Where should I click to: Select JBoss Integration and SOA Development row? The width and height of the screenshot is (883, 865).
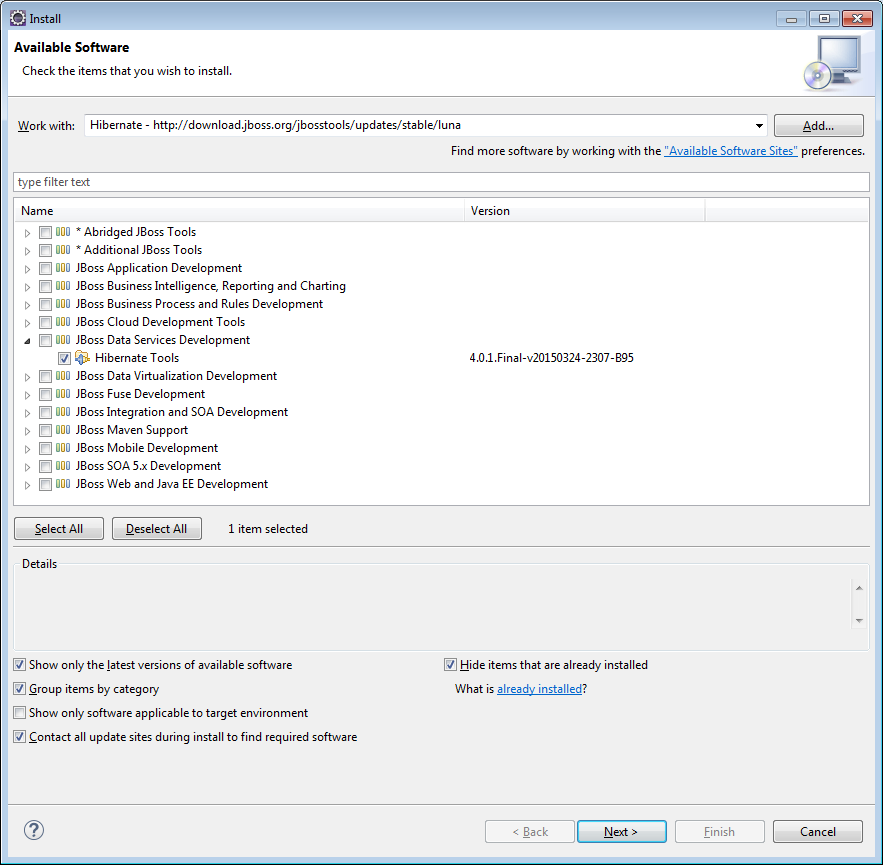point(181,412)
